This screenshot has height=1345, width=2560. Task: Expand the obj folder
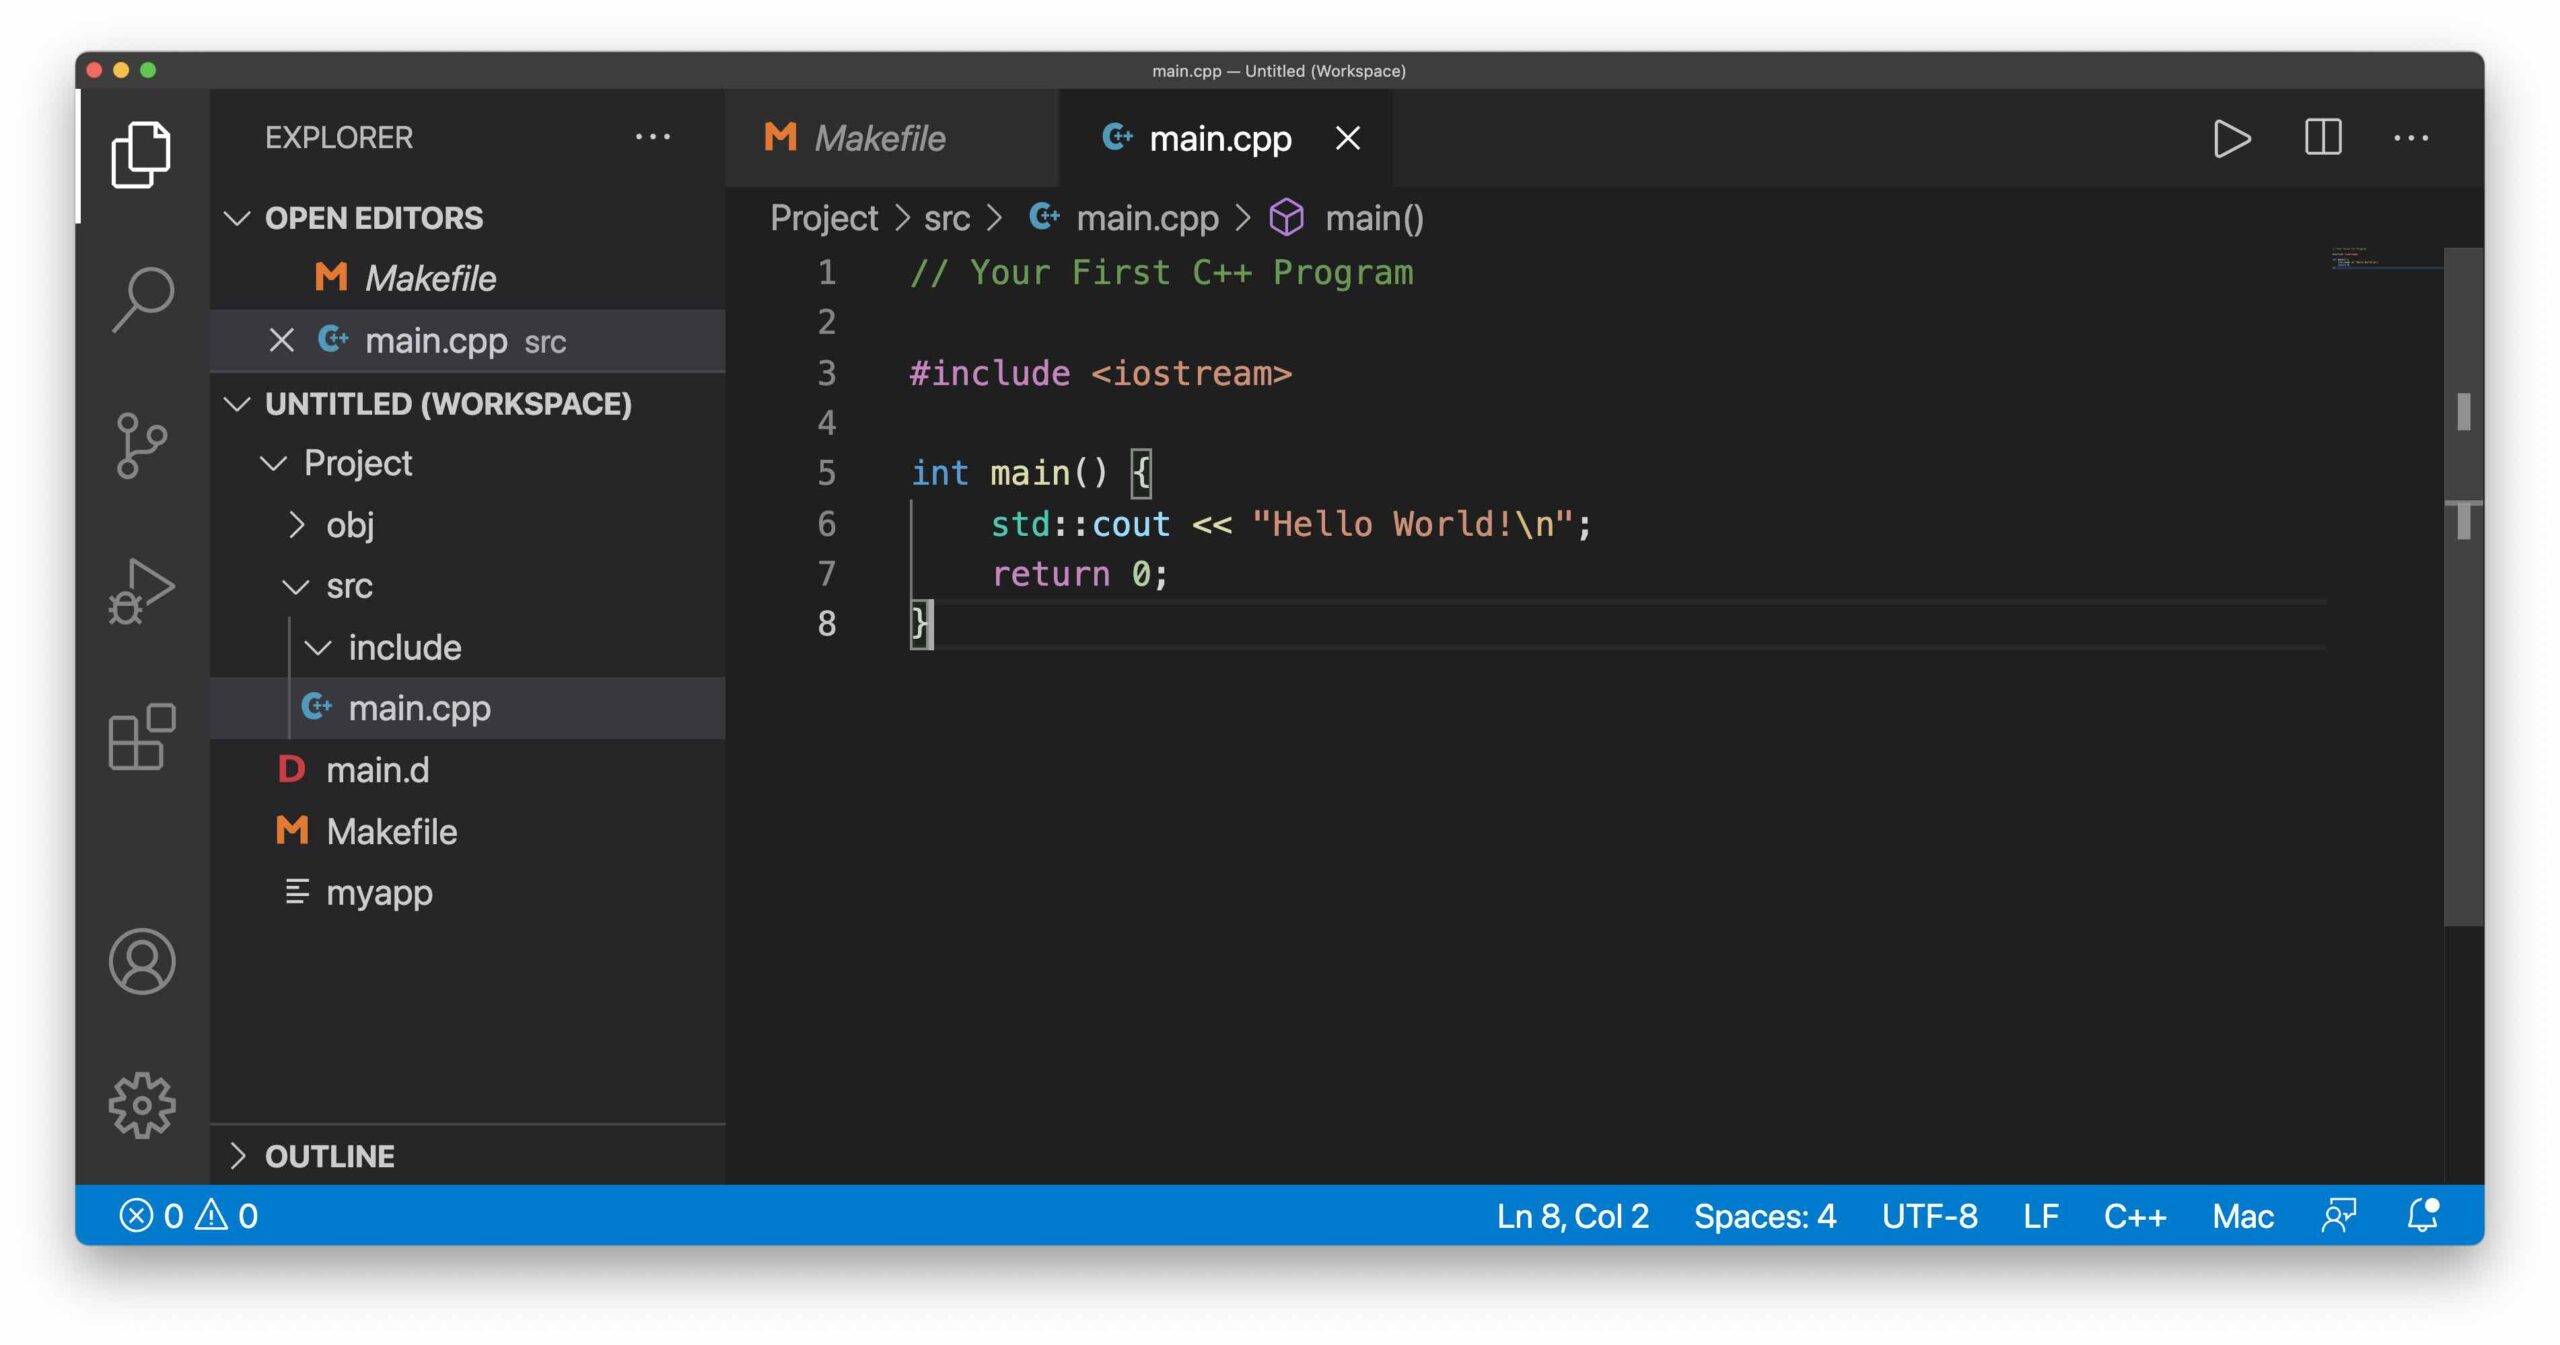point(298,524)
